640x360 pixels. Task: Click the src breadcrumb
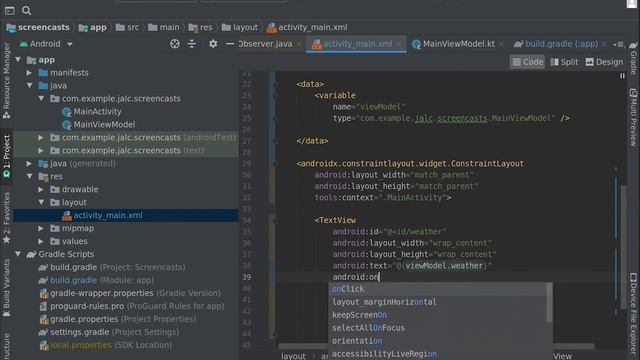point(127,27)
